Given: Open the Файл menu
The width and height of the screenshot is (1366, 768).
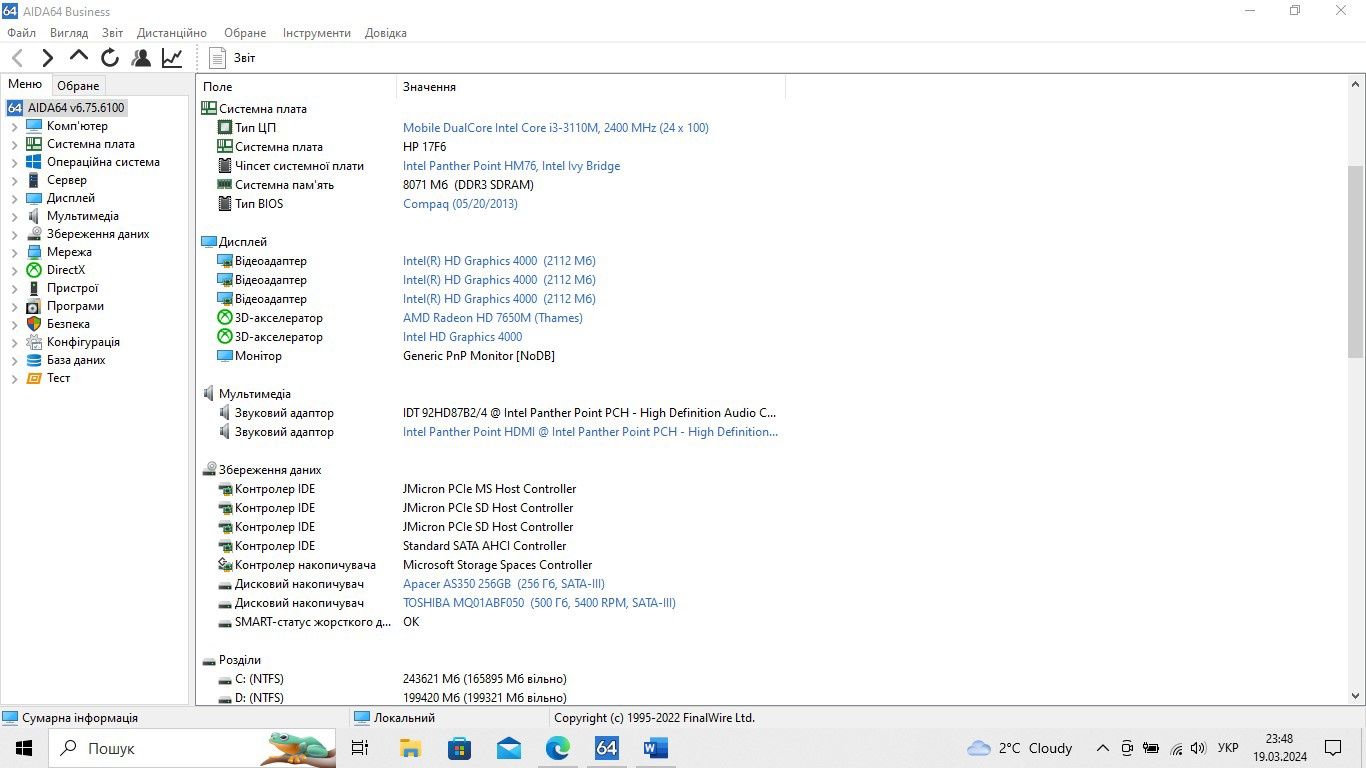Looking at the screenshot, I should coord(21,33).
